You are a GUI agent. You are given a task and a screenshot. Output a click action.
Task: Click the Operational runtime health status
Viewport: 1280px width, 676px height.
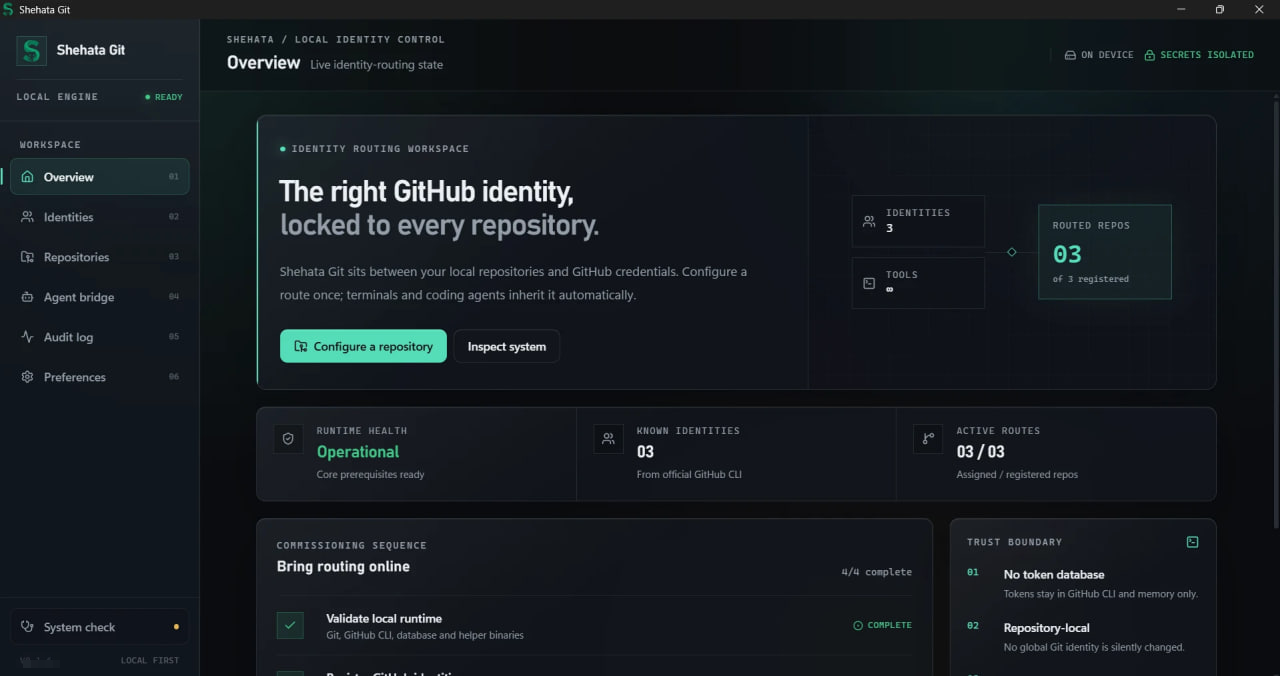(x=358, y=452)
